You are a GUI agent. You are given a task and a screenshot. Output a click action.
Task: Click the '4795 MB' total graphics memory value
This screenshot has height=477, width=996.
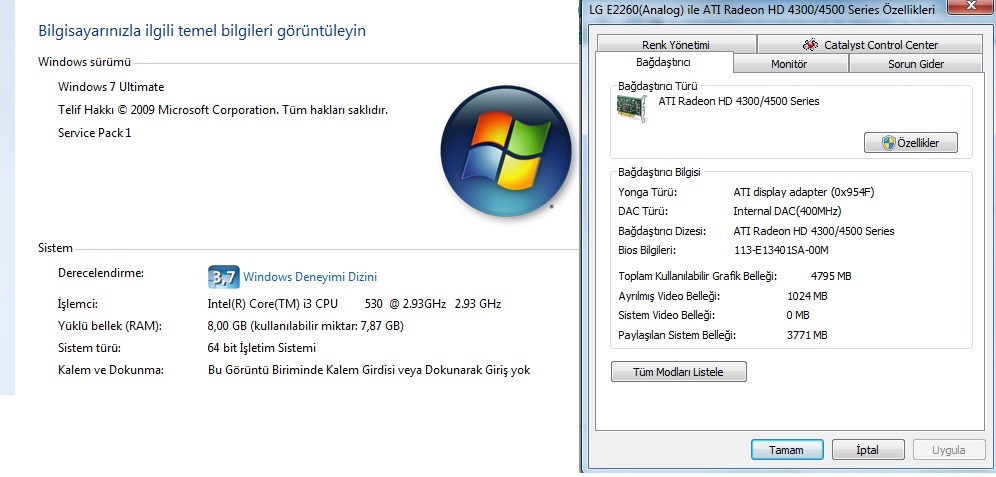831,276
